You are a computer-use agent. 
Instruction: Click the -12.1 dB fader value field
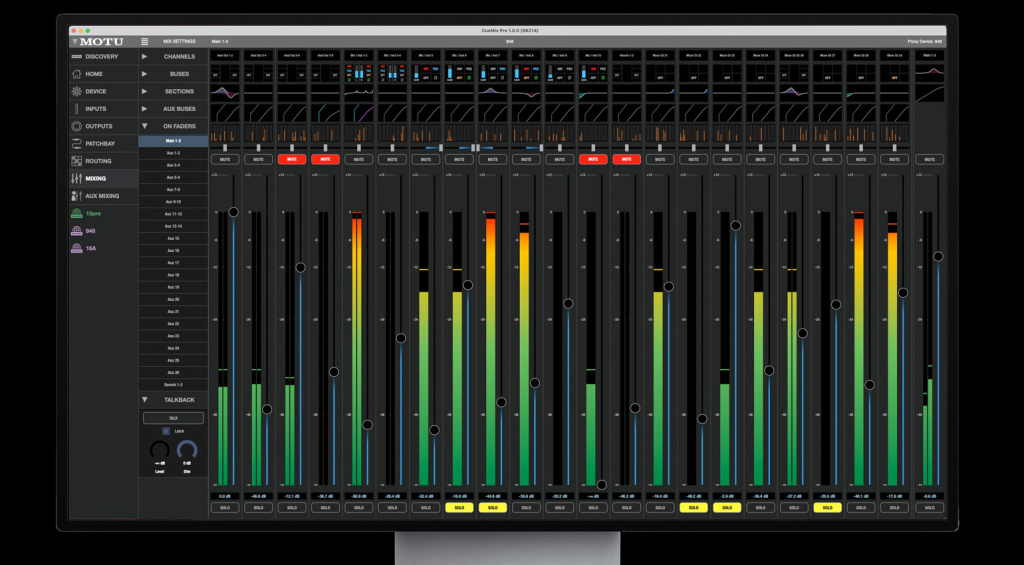pos(292,496)
